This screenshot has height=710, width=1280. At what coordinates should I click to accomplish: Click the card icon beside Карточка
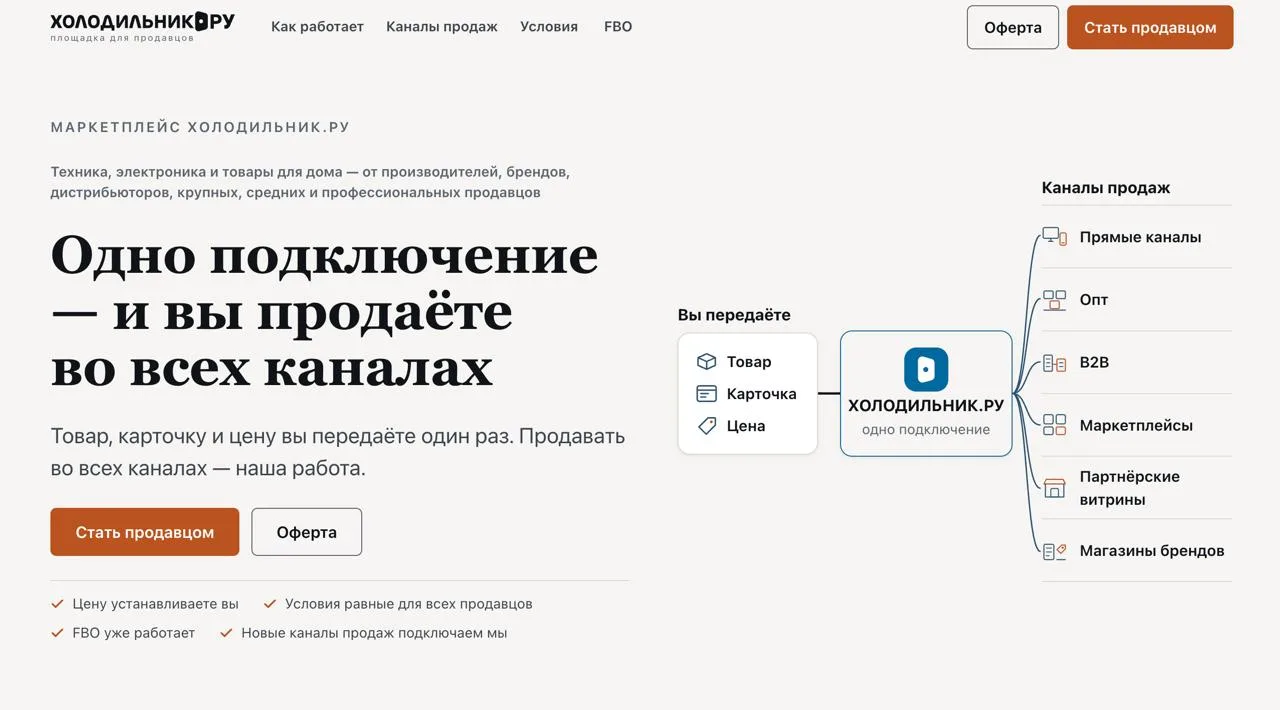point(707,394)
